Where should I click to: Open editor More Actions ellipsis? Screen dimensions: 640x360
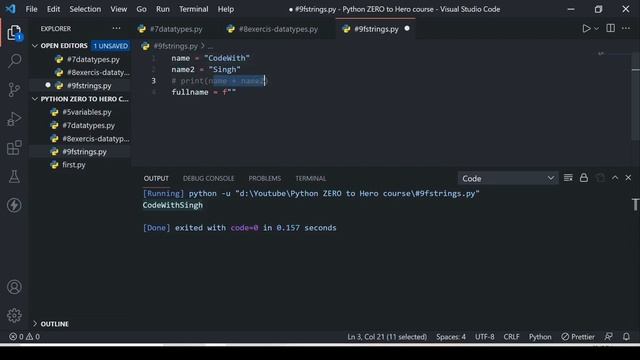click(x=626, y=28)
